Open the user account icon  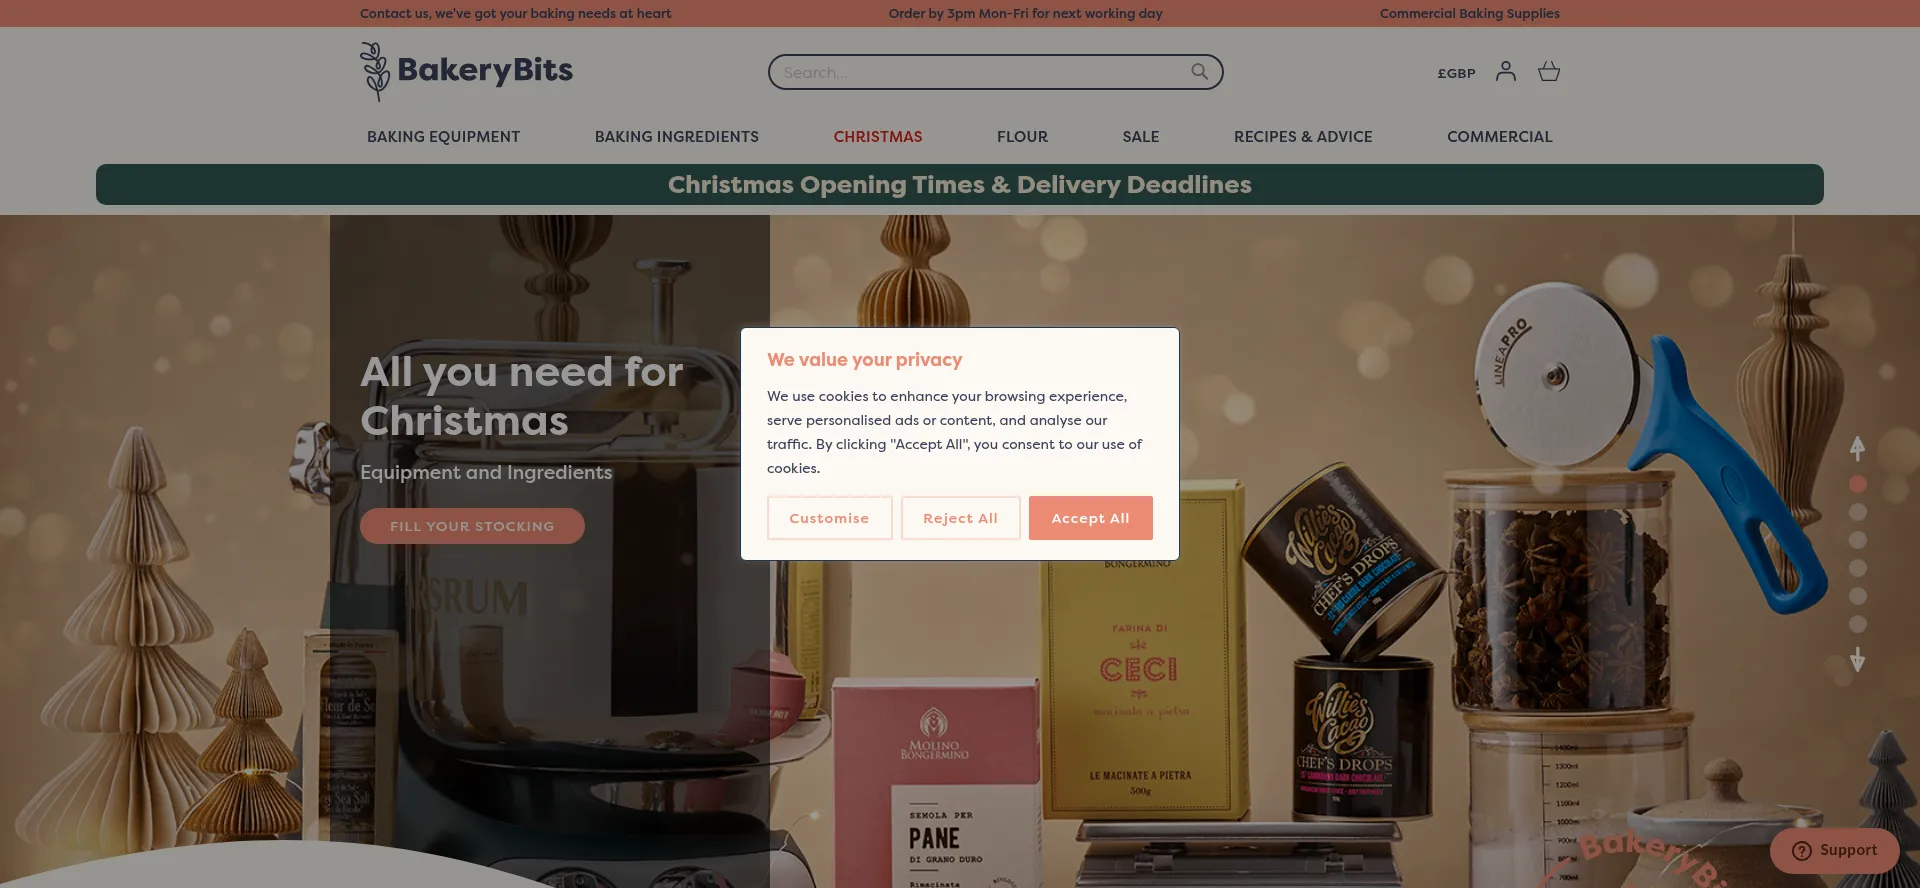[x=1505, y=71]
